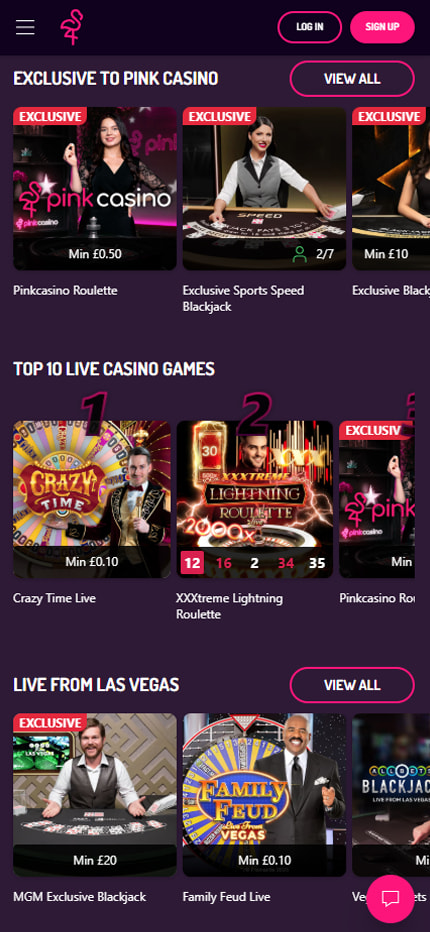Image resolution: width=430 pixels, height=932 pixels.
Task: Open the Exclusive Sports Speed Blackjack thumbnail
Action: [x=264, y=188]
